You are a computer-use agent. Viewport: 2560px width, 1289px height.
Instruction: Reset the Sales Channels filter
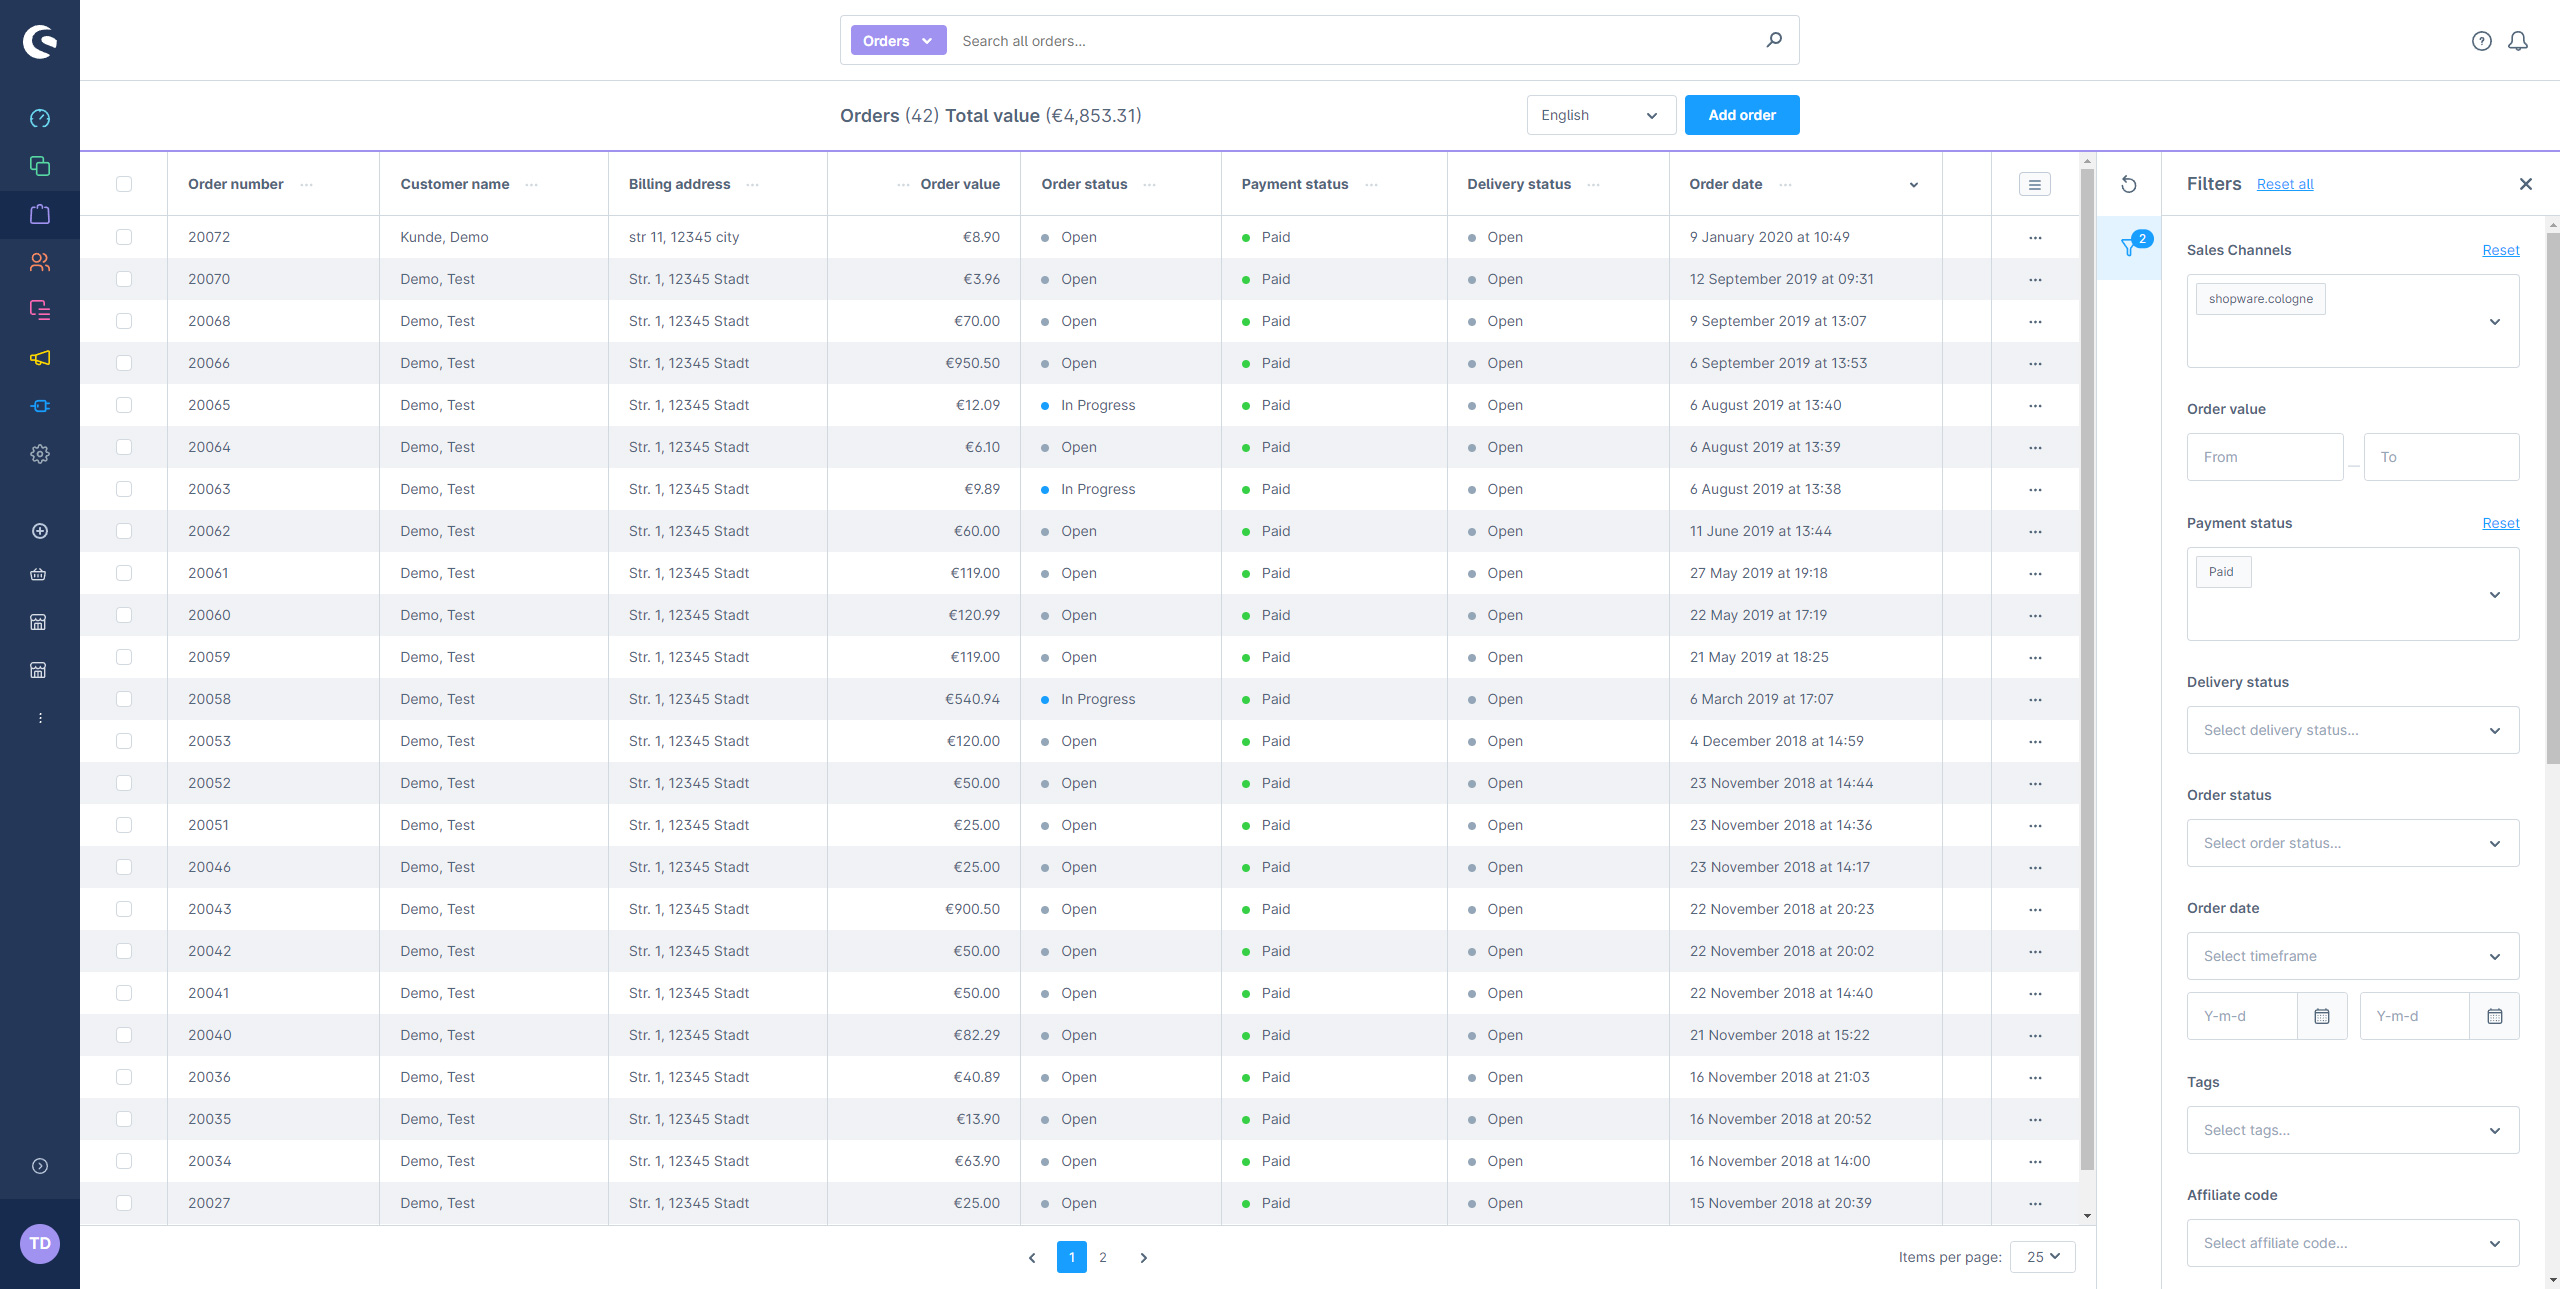[2500, 250]
